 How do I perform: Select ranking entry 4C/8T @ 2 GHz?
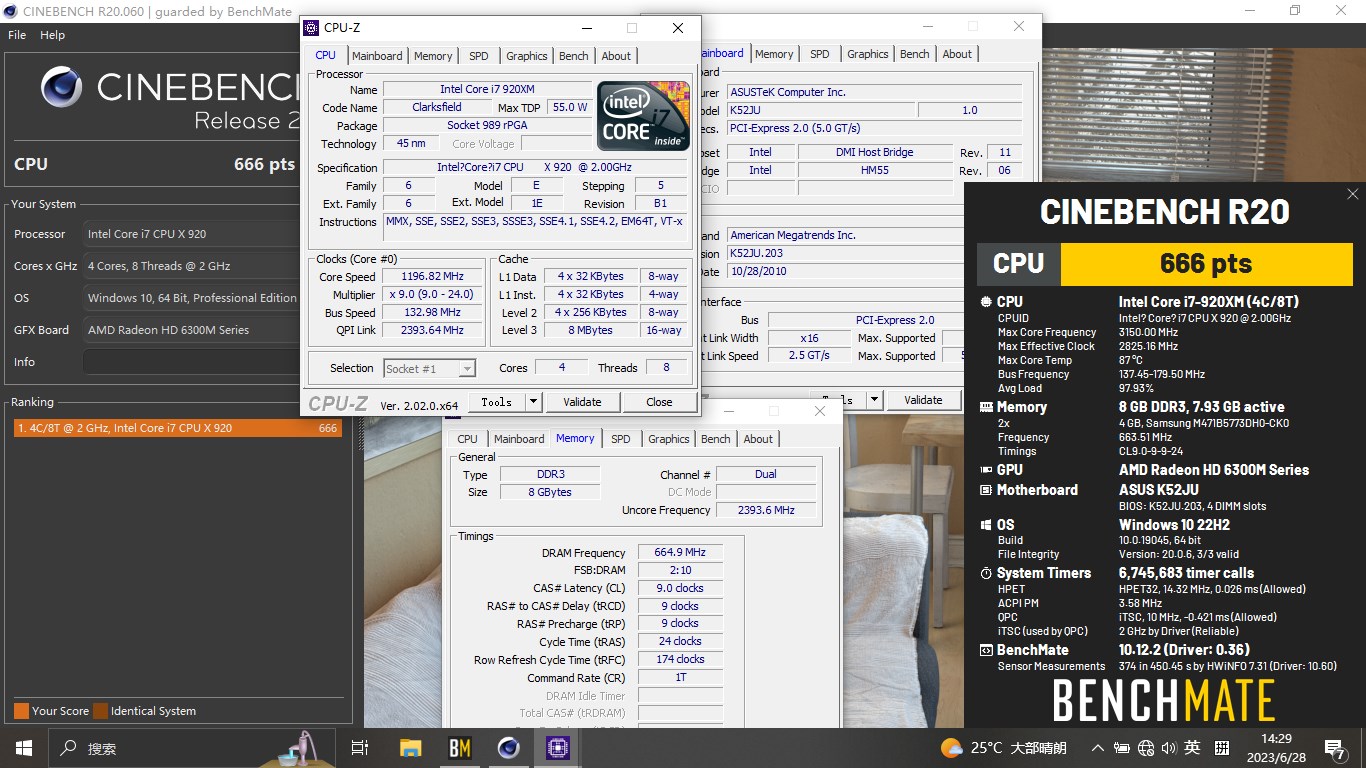(177, 428)
